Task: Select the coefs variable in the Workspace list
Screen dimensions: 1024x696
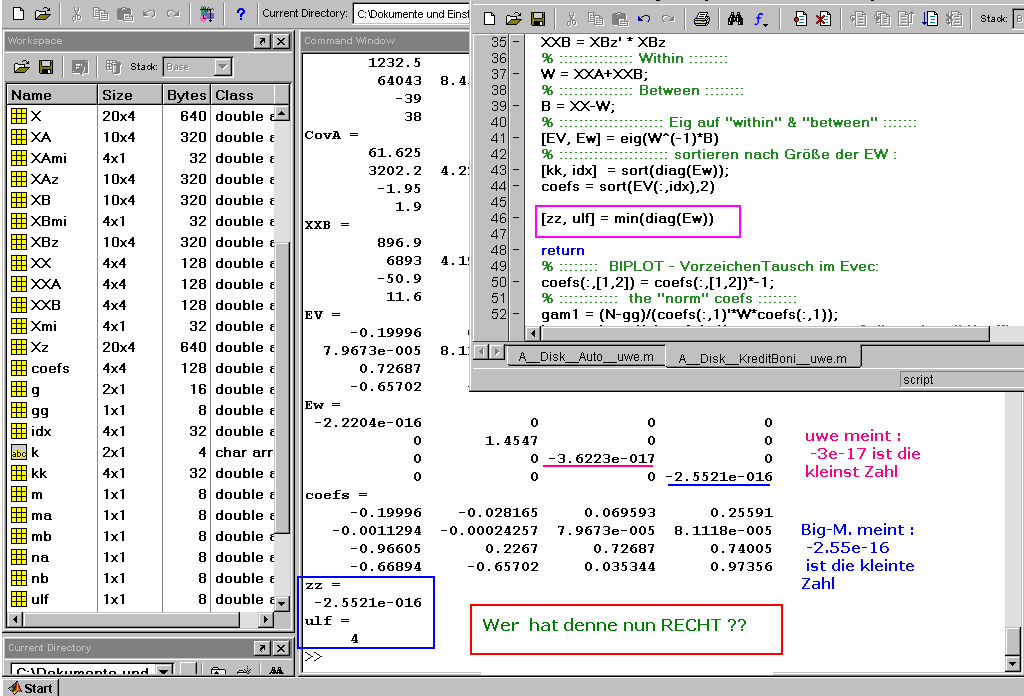Action: [x=50, y=368]
